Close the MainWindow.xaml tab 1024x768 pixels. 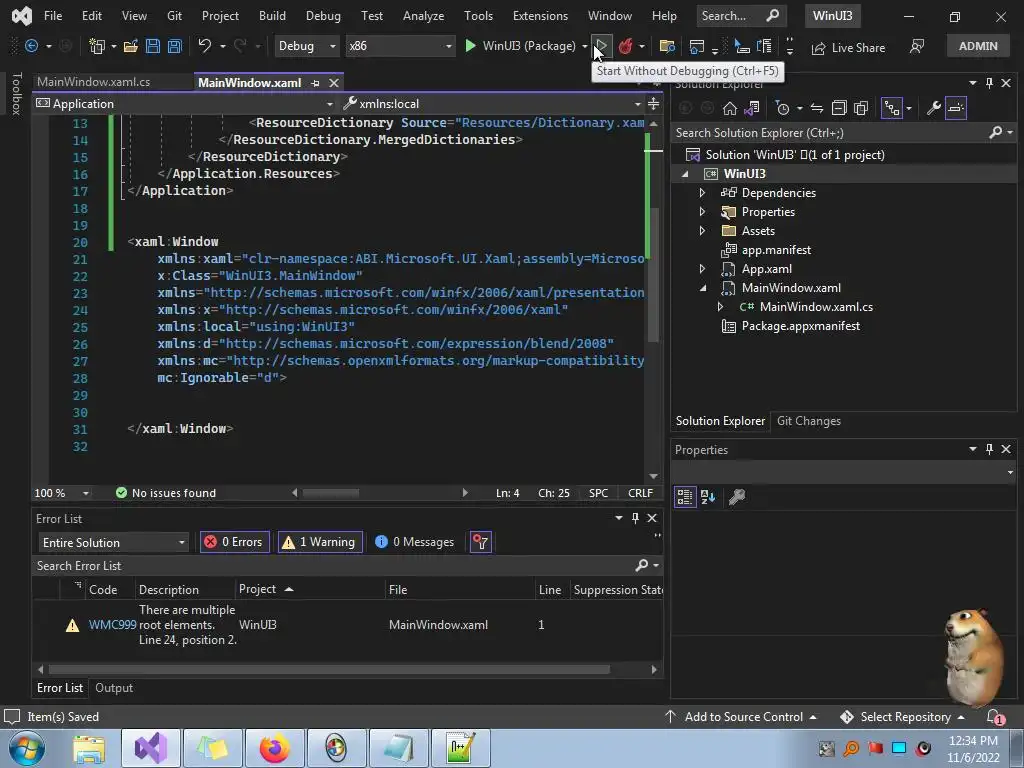pyautogui.click(x=334, y=83)
